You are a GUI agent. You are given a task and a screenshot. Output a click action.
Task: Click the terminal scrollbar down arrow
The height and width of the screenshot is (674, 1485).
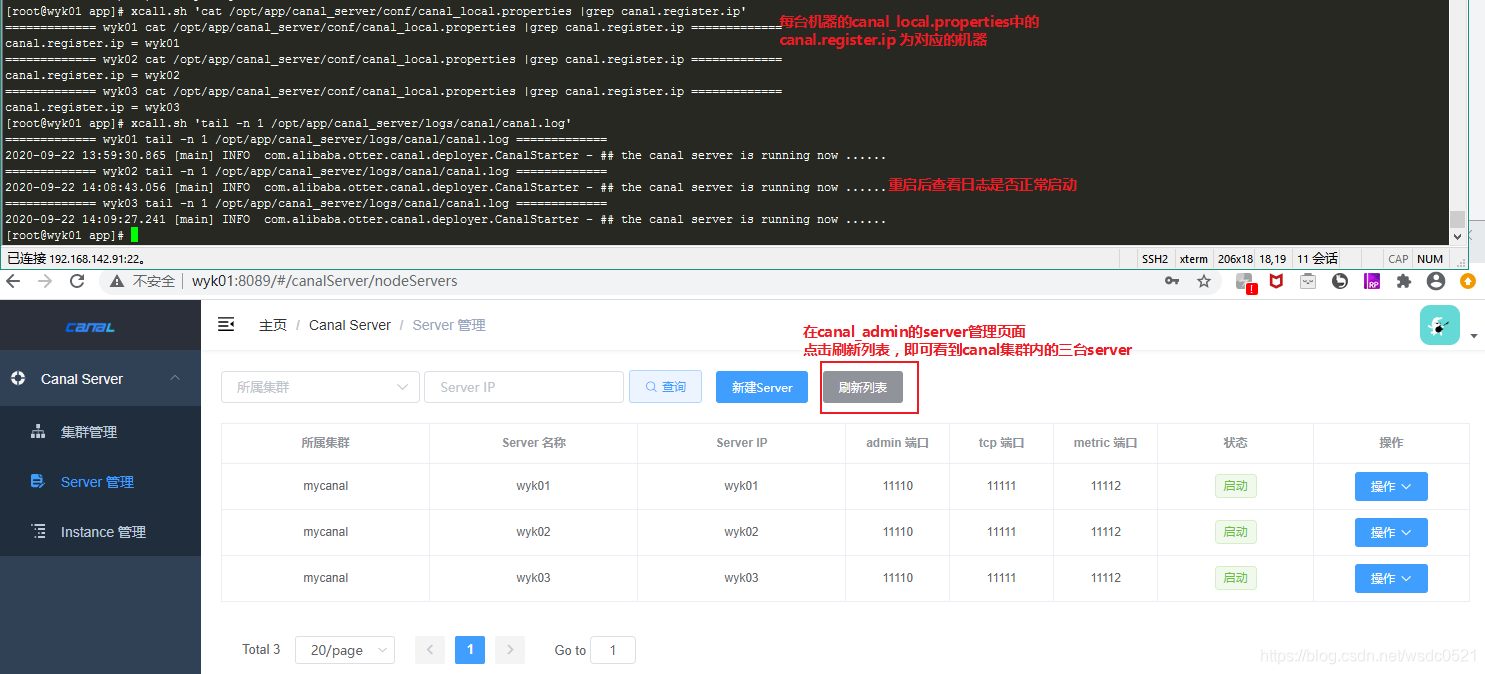(x=1457, y=237)
